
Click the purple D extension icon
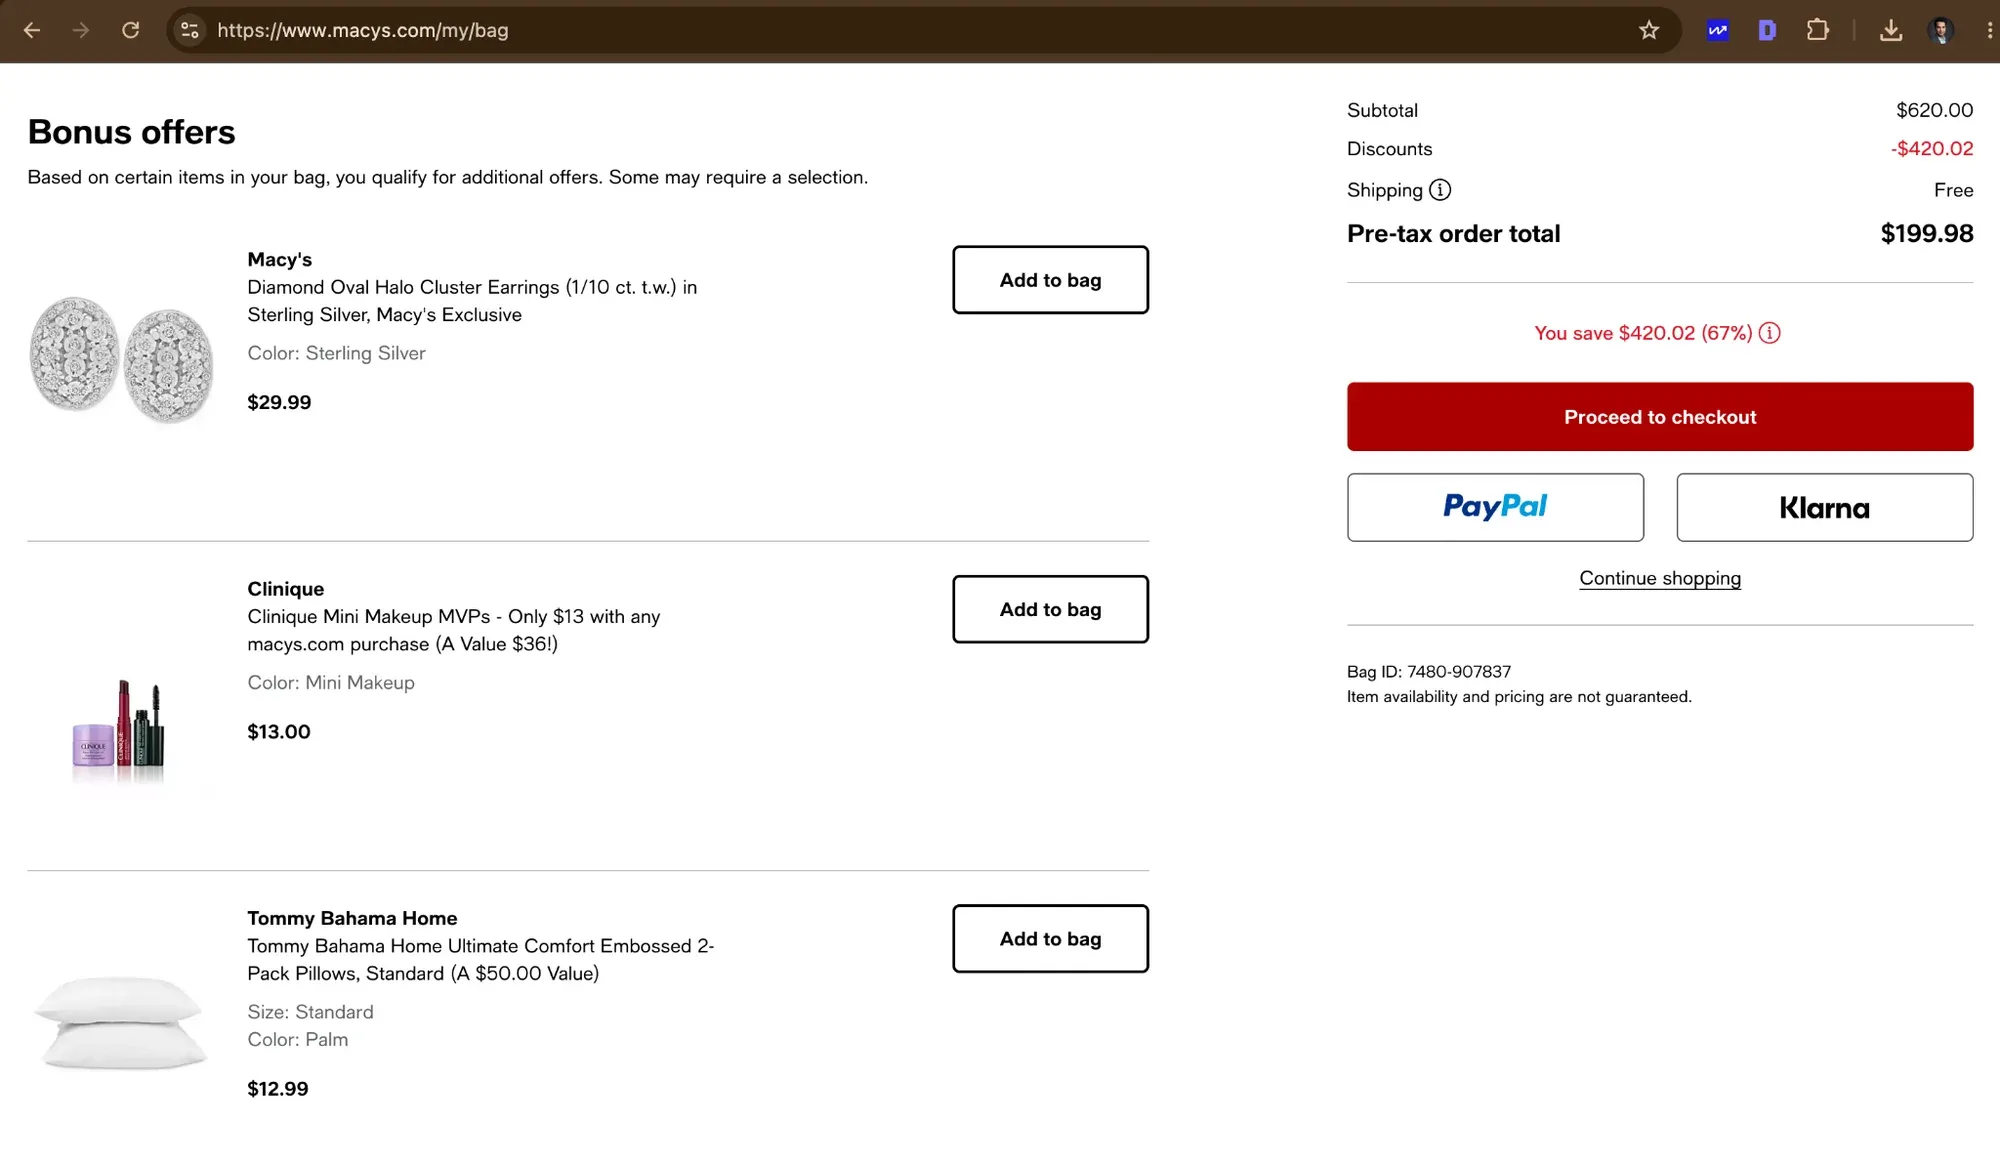(1767, 30)
